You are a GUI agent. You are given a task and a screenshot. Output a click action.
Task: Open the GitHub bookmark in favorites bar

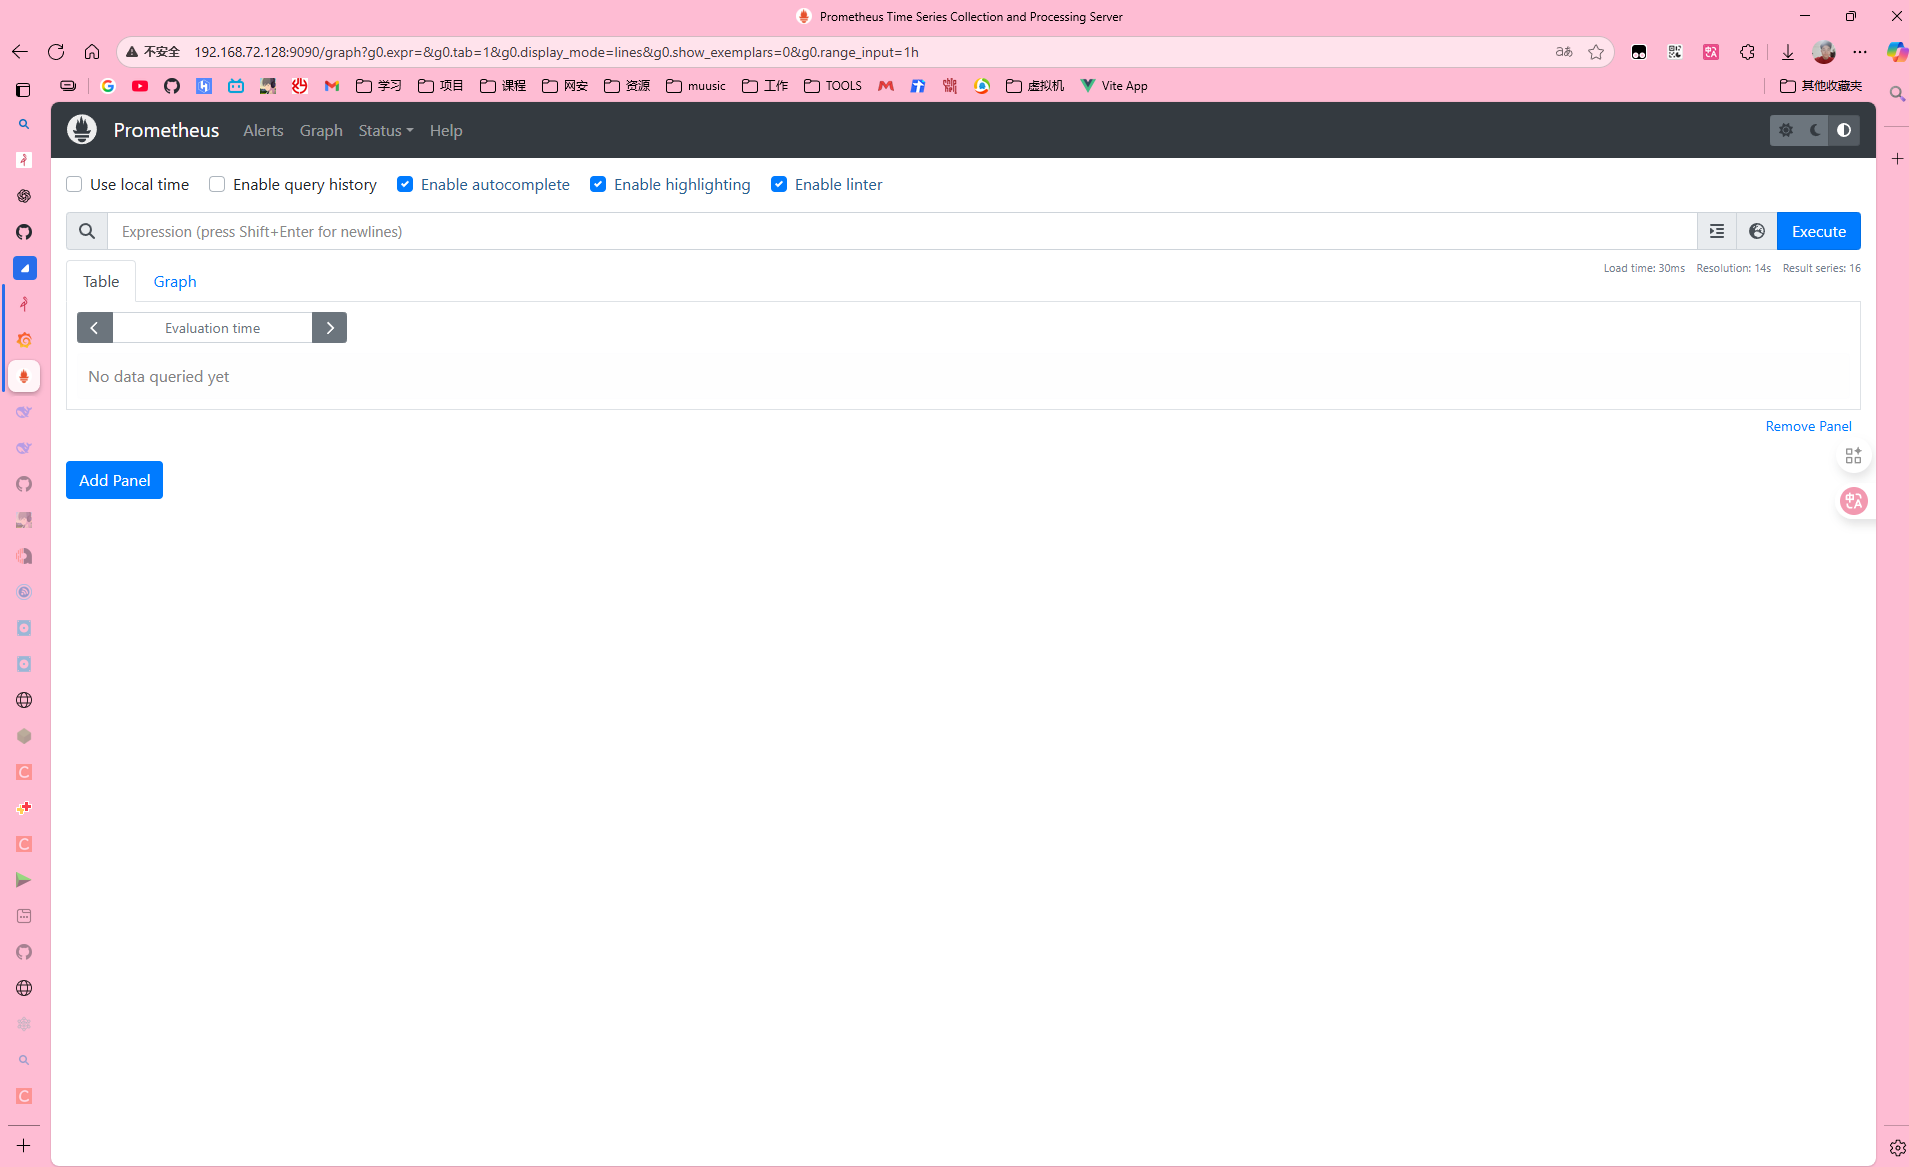click(x=172, y=86)
